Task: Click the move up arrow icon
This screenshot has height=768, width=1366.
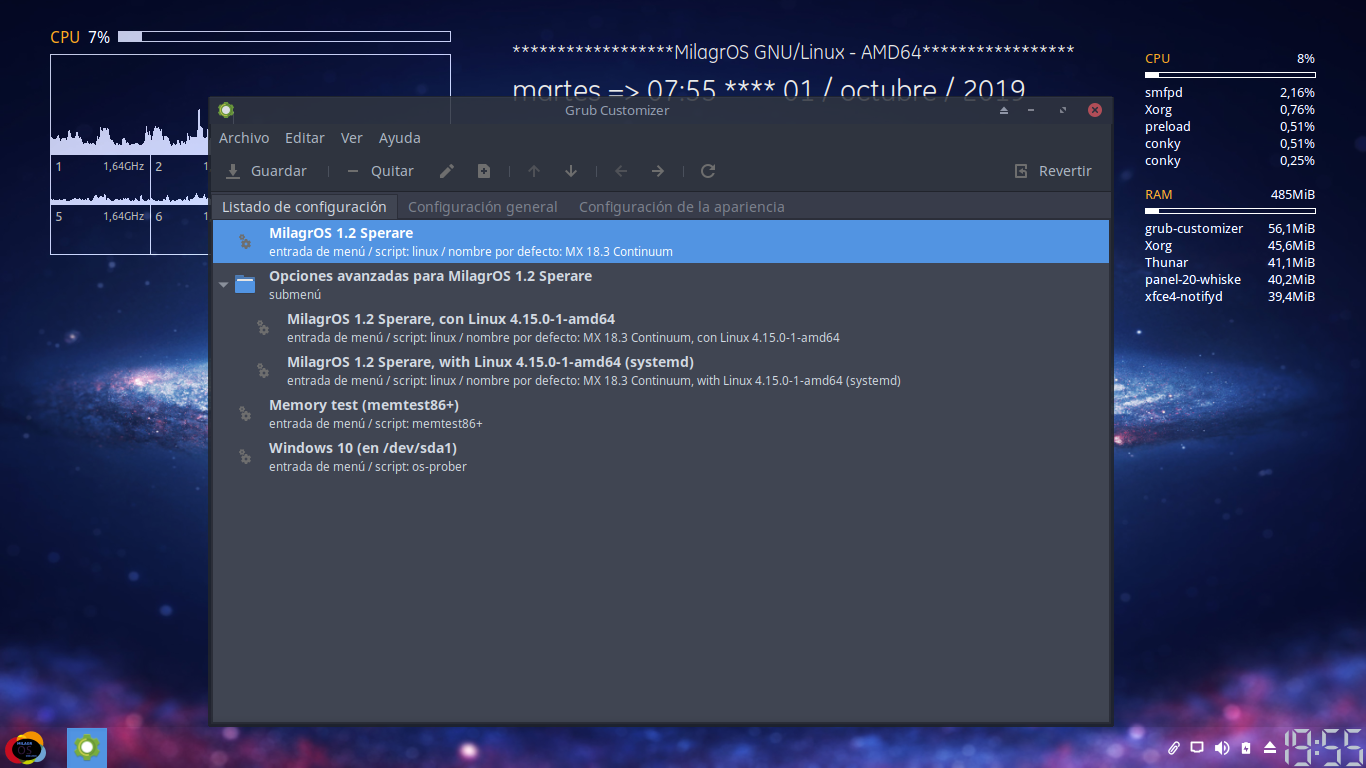Action: [534, 171]
